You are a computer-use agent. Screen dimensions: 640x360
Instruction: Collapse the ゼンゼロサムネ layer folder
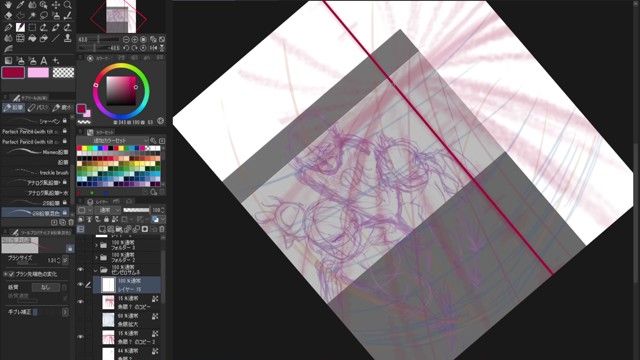click(x=96, y=270)
